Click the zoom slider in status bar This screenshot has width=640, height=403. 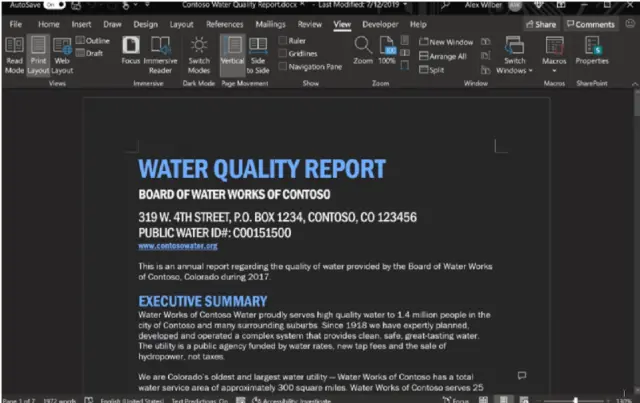575,399
